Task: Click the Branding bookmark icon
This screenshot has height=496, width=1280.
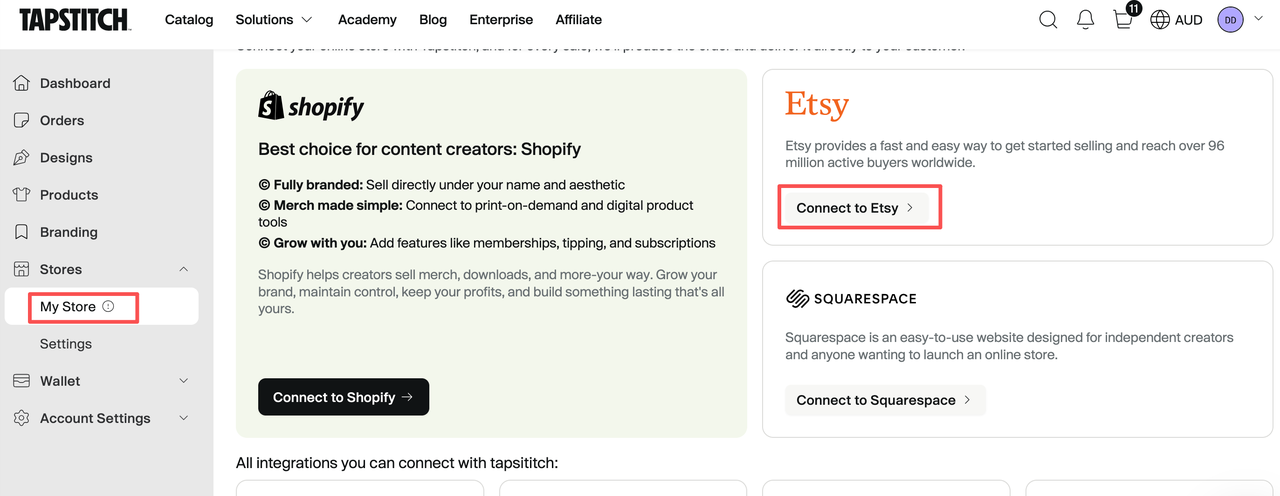Action: tap(21, 232)
